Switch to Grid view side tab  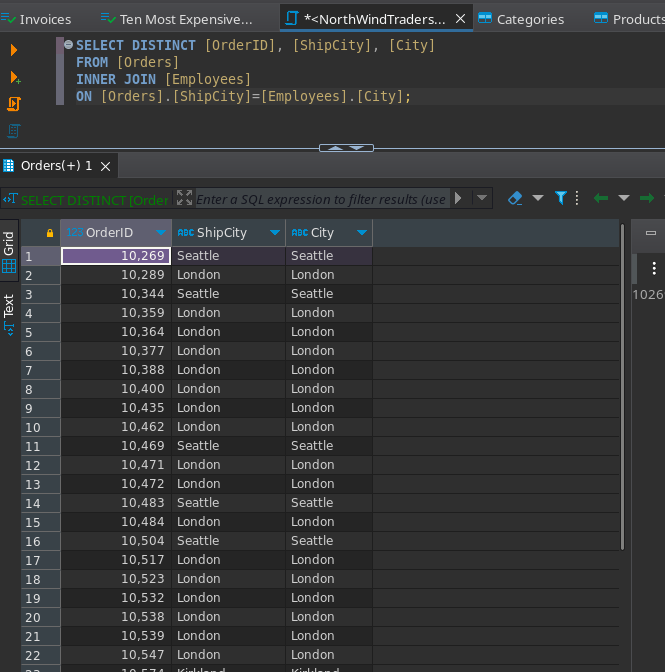tap(9, 252)
